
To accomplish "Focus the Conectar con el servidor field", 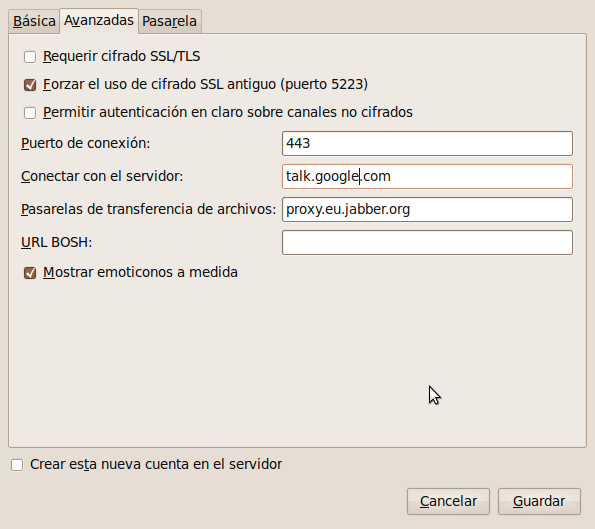I will click(427, 176).
